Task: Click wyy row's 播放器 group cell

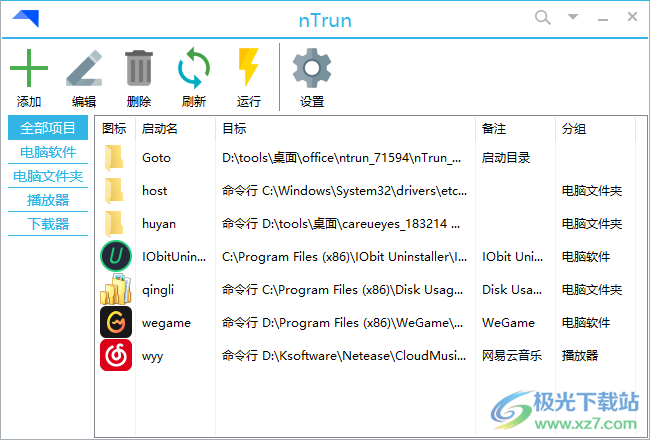Action: [580, 356]
